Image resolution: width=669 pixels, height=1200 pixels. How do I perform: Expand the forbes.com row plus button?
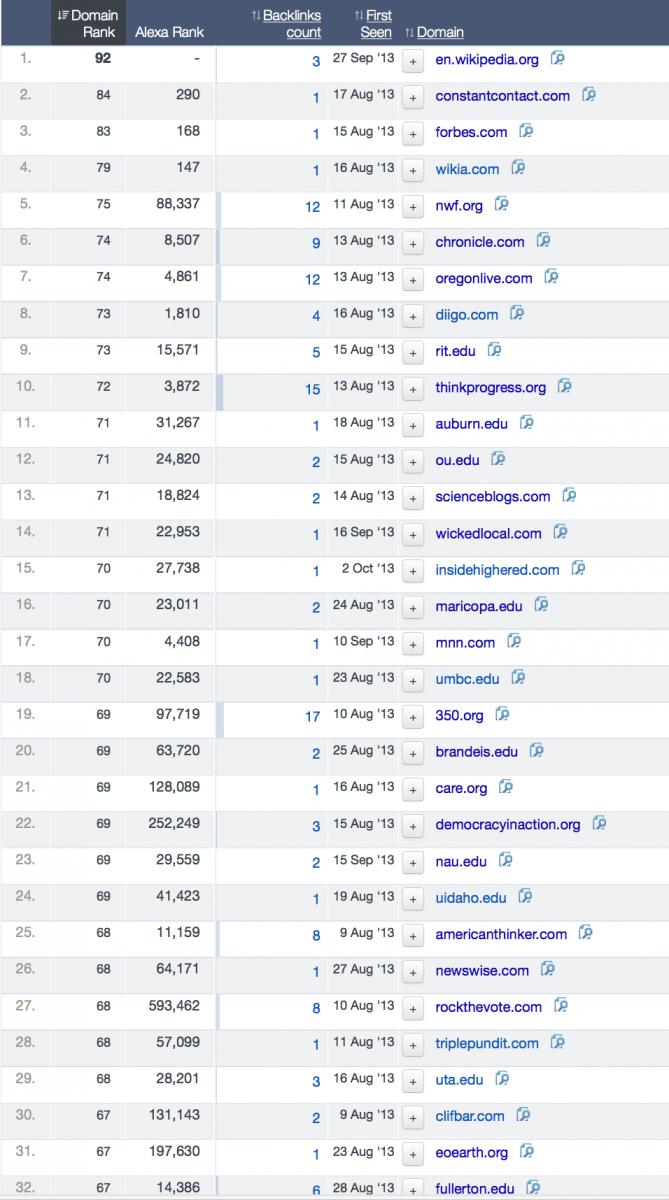point(412,133)
